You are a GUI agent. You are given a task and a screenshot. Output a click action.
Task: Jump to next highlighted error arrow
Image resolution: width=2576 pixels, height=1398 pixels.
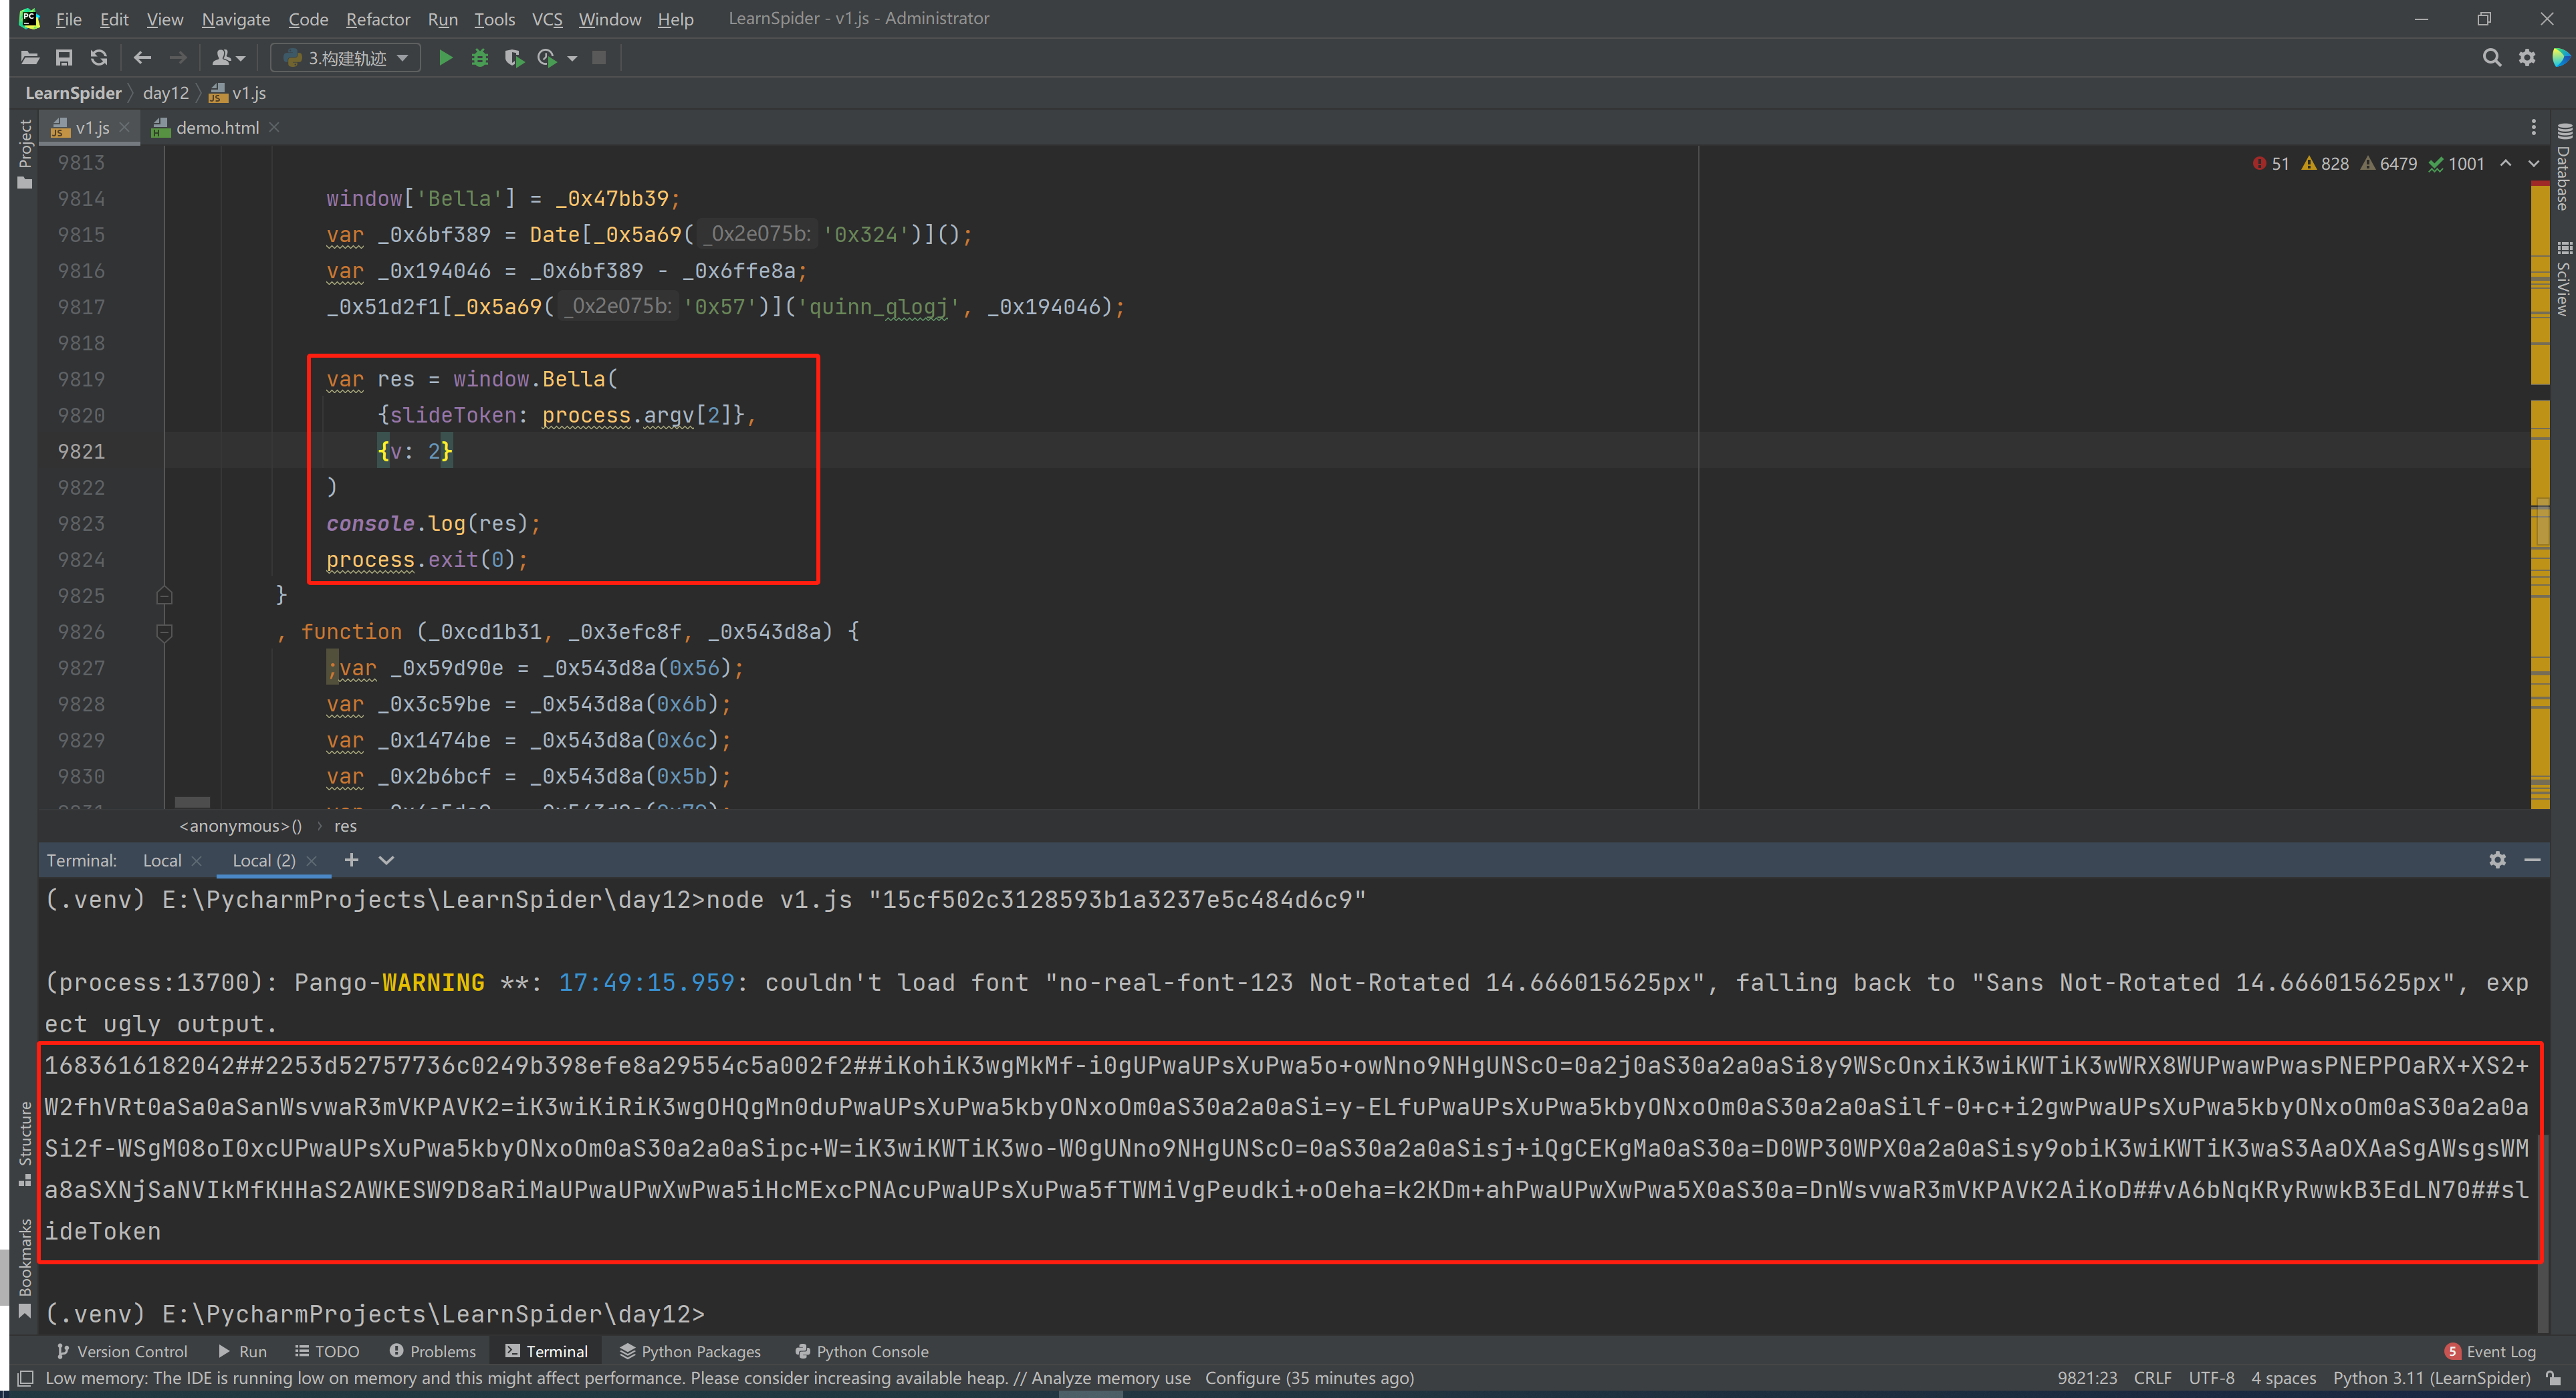[2533, 163]
